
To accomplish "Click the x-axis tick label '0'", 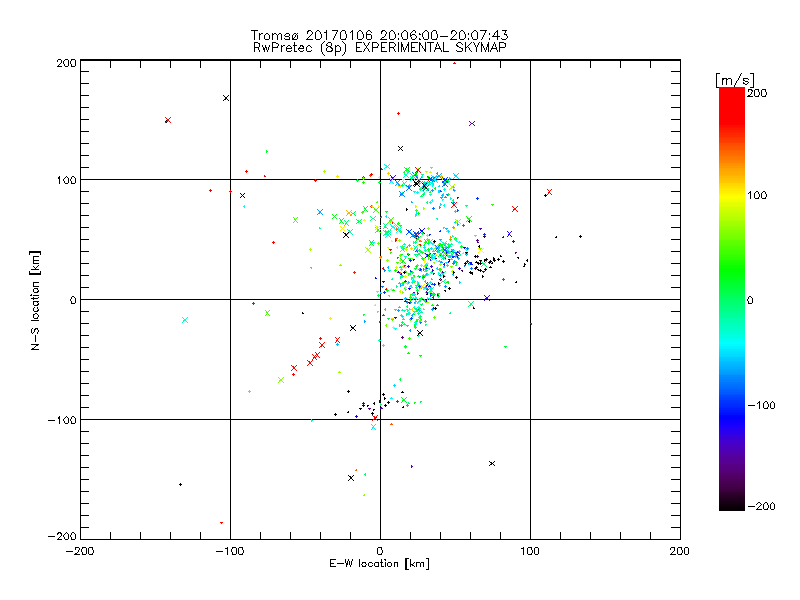I will (380, 551).
